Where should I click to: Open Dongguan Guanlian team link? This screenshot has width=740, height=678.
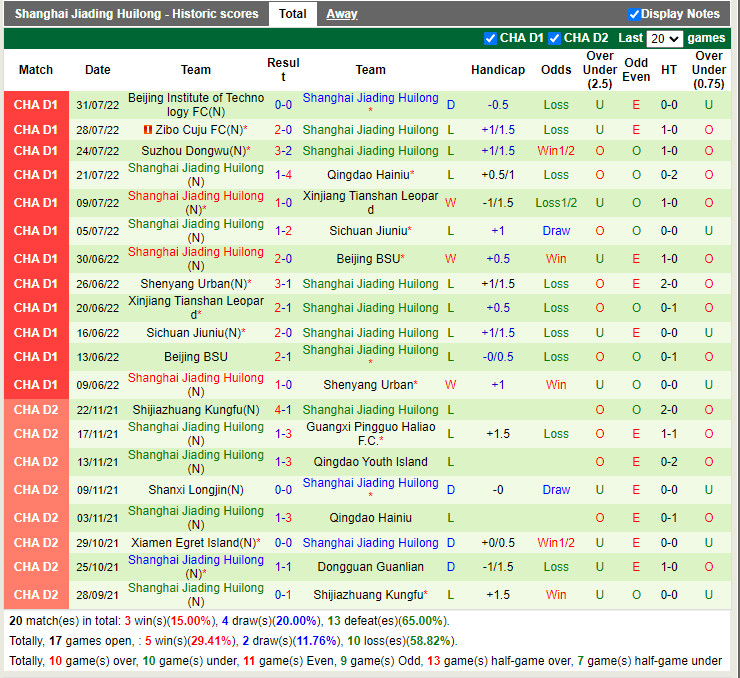tap(370, 567)
